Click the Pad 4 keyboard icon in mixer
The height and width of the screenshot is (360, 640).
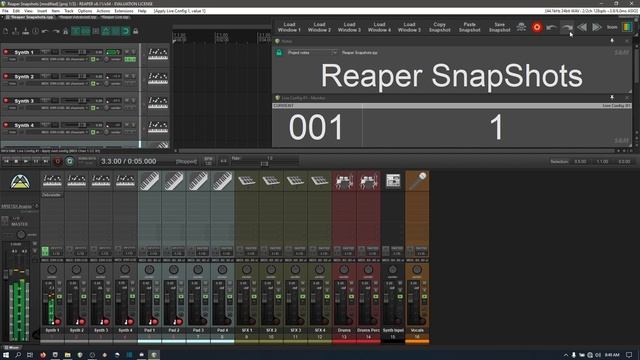(222, 181)
